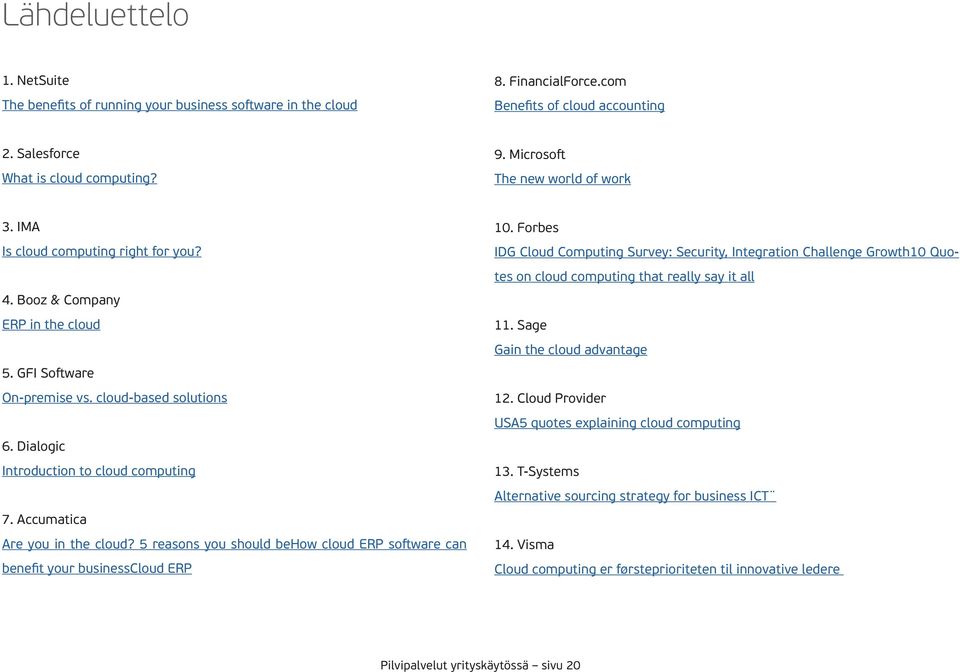960x672 pixels.
Task: Open the 'Are you in the cloud?' Accumatica link
Action: (x=234, y=544)
